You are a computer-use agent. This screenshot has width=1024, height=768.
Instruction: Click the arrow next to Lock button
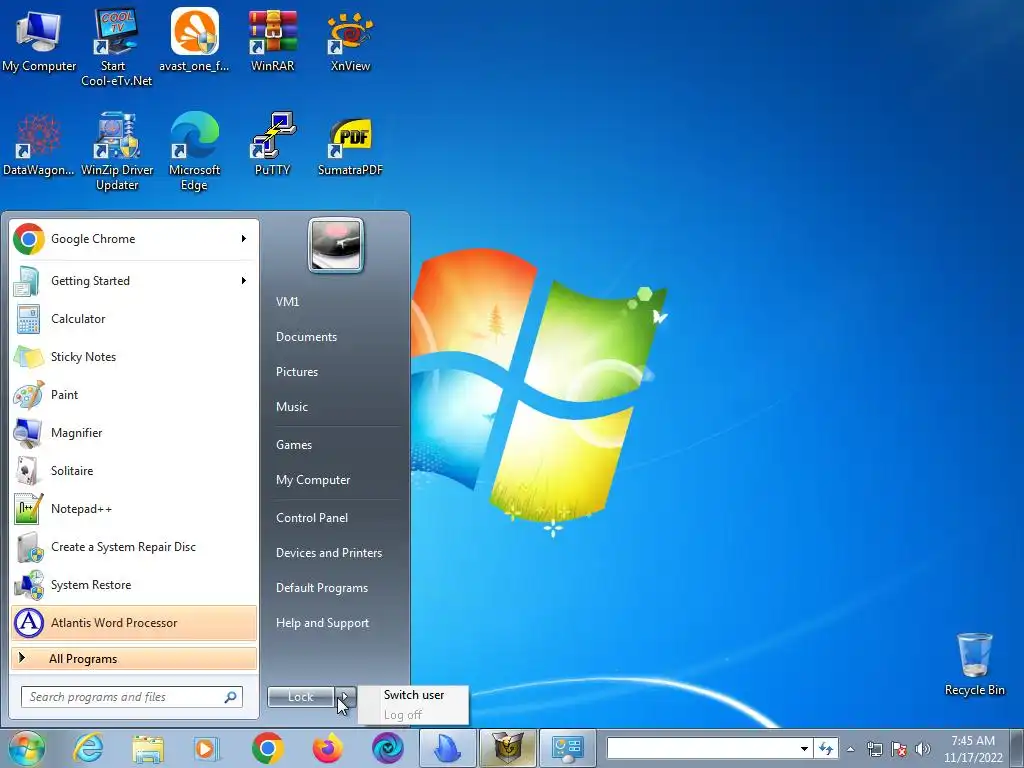[x=346, y=697]
